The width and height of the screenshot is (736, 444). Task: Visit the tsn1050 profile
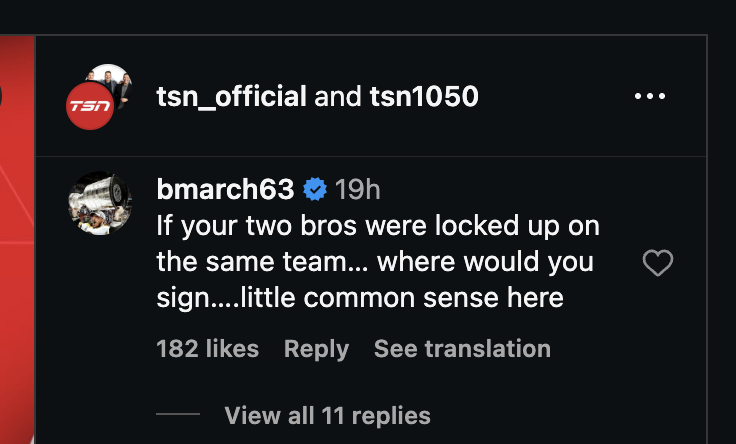[x=424, y=97]
